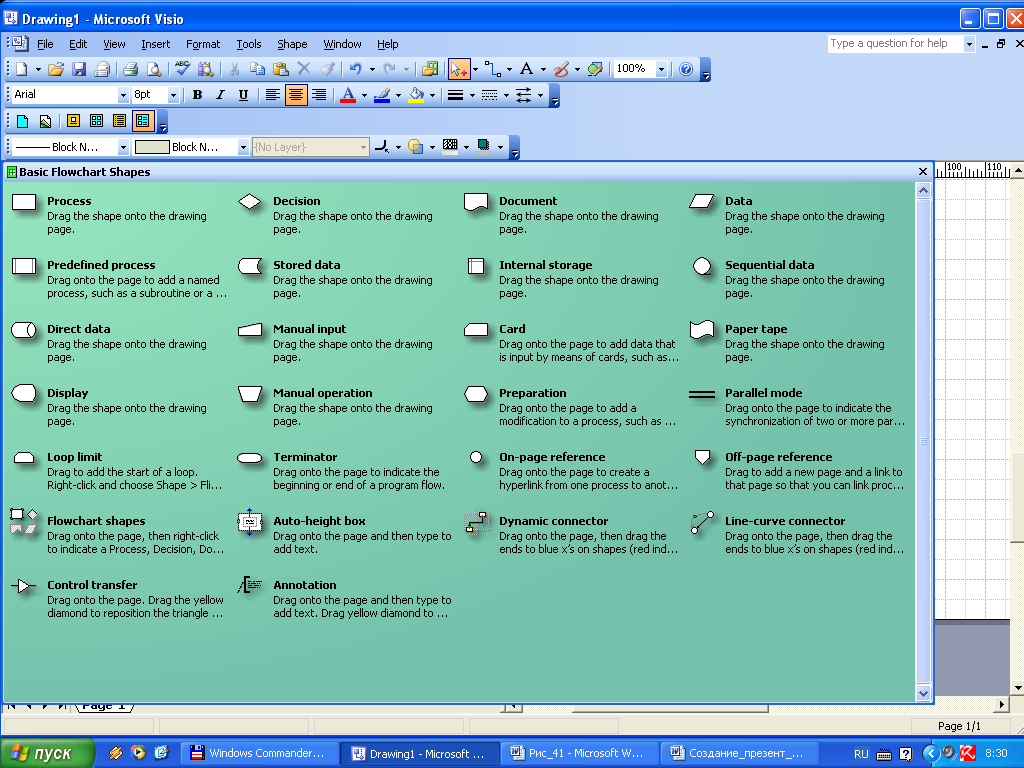The image size is (1024, 768).
Task: Click the пуск Start button
Action: pyautogui.click(x=48, y=753)
